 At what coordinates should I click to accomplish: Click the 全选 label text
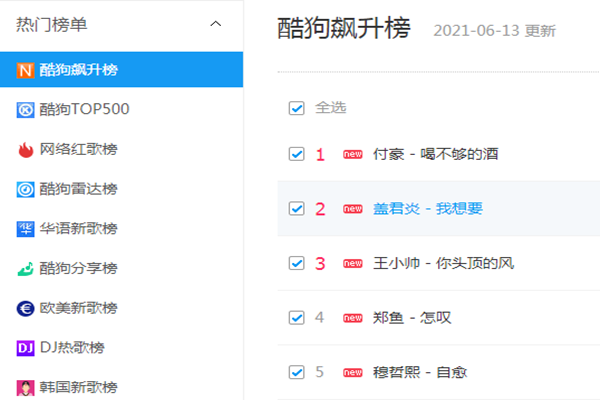331,108
